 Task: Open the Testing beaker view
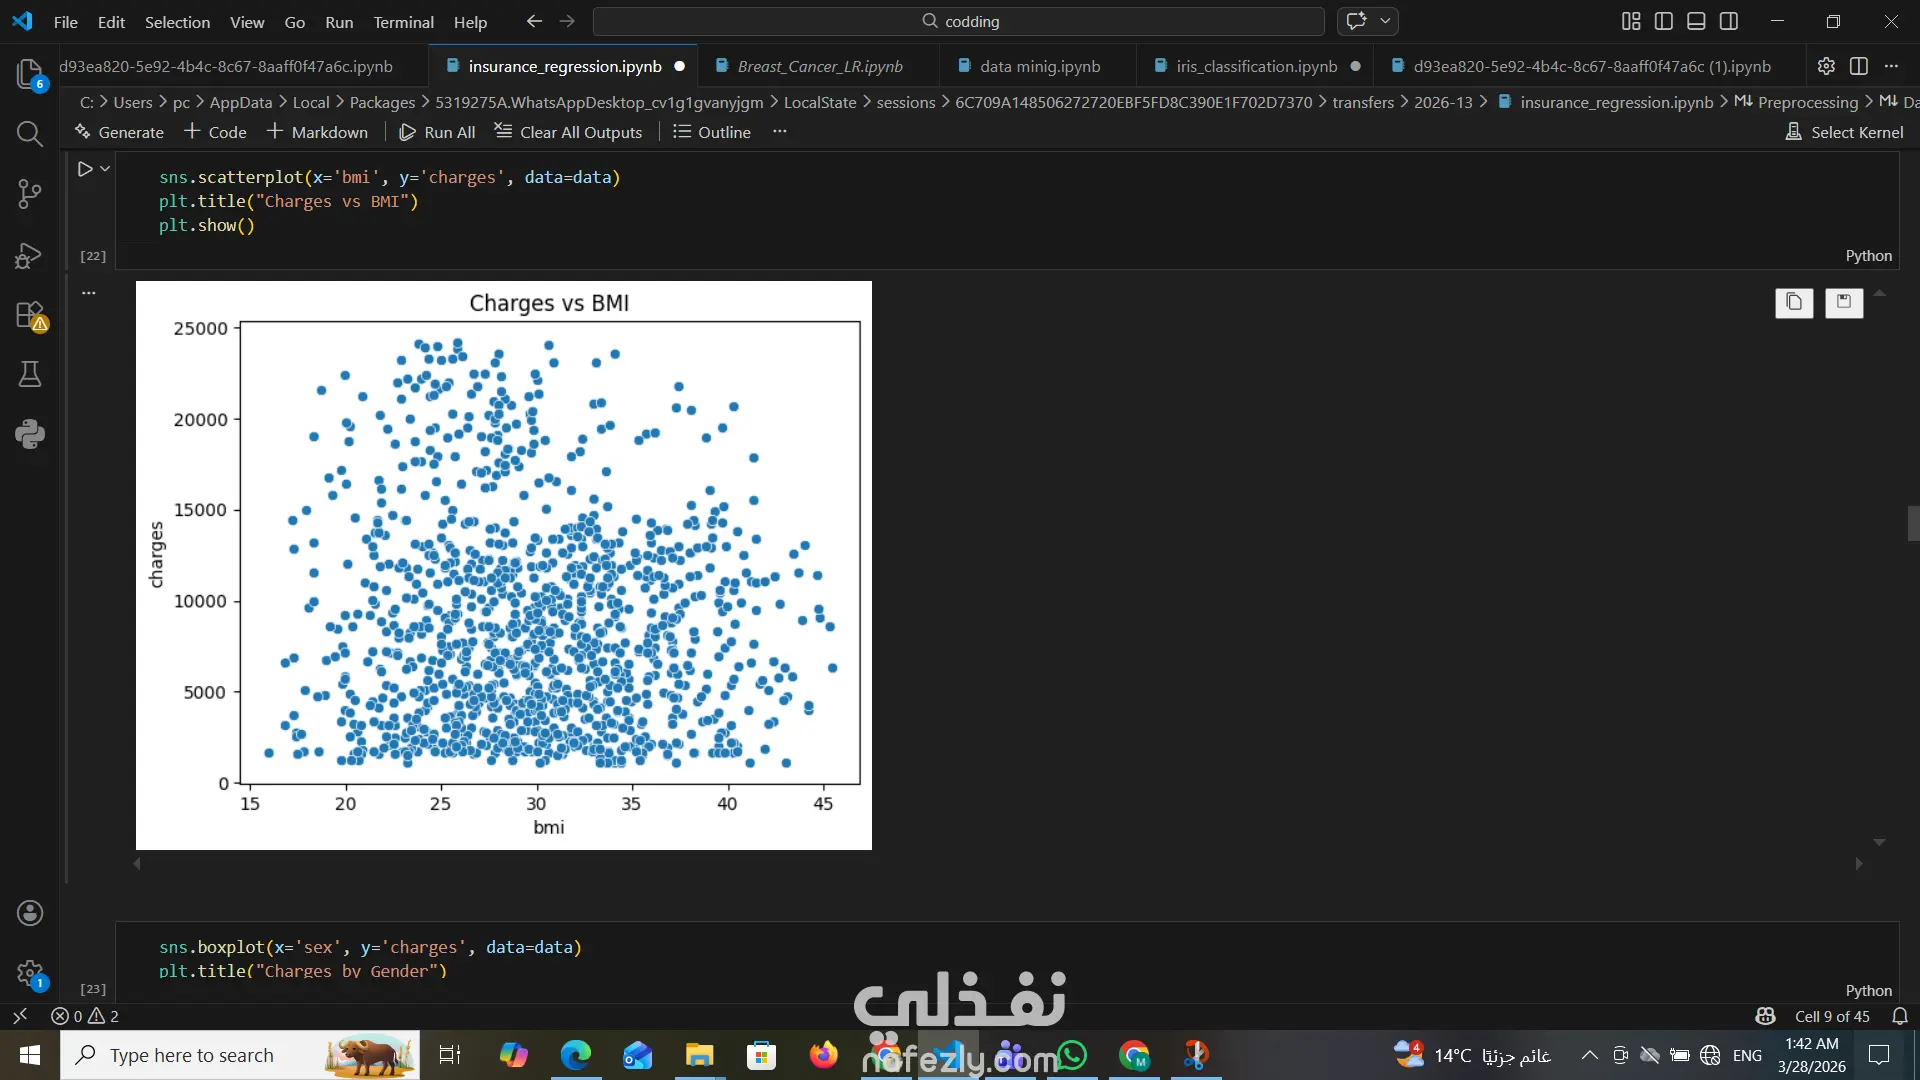(29, 374)
